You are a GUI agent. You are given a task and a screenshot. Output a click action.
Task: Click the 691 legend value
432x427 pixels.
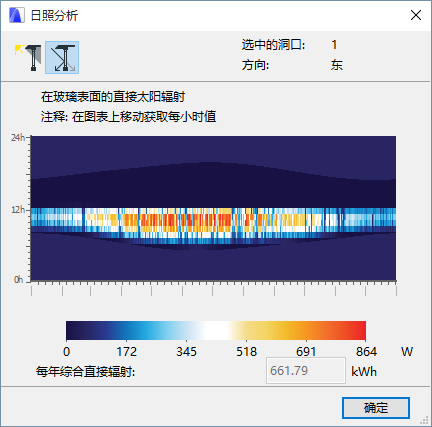(306, 352)
